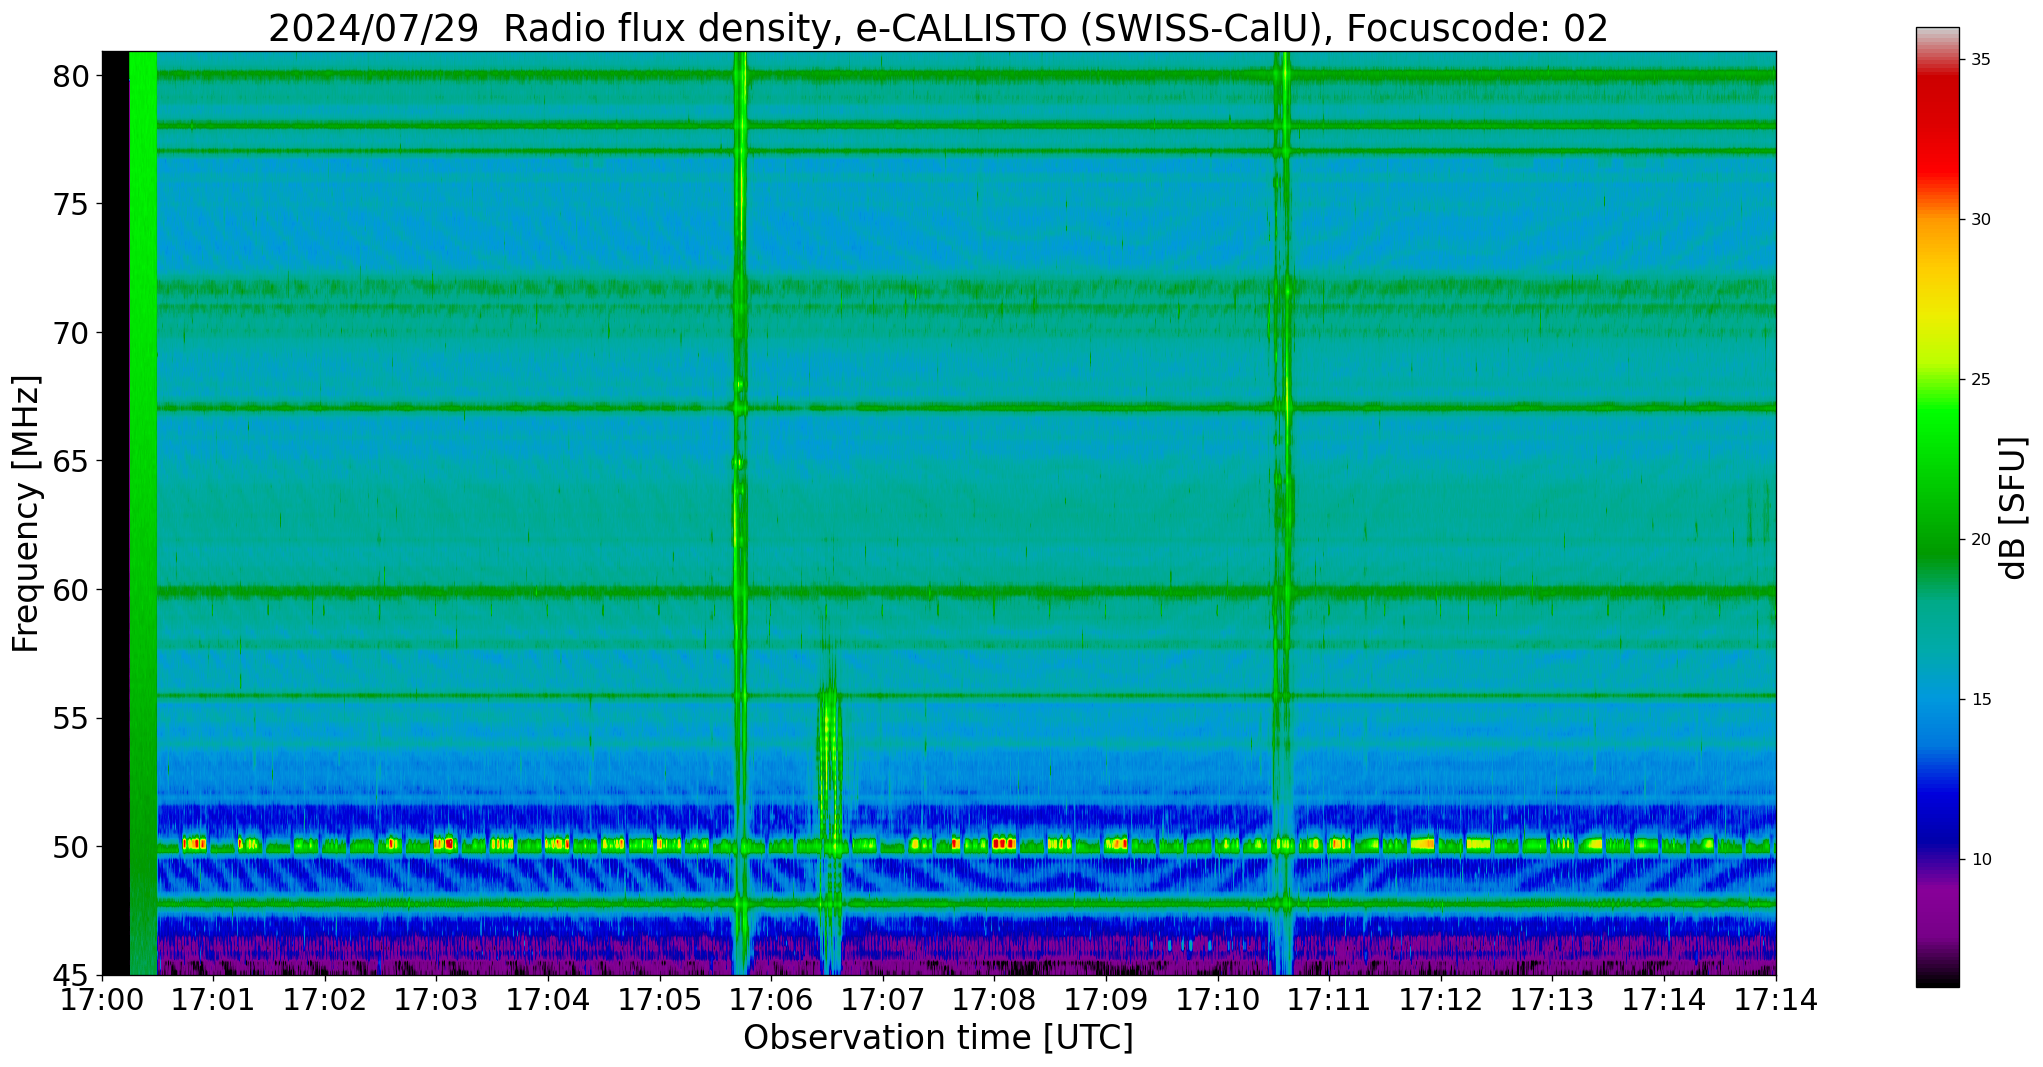Click the 45 MHz frequency tick label
The width and height of the screenshot is (2043, 1067).
[x=71, y=975]
